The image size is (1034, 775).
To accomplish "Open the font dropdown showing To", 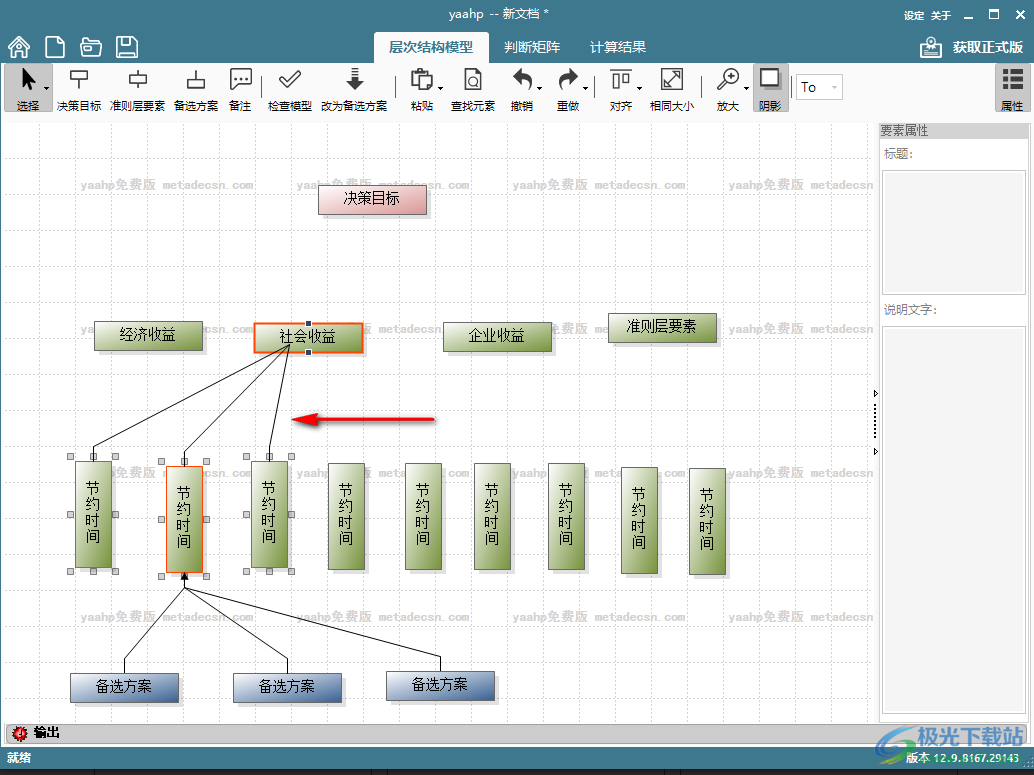I will point(818,87).
